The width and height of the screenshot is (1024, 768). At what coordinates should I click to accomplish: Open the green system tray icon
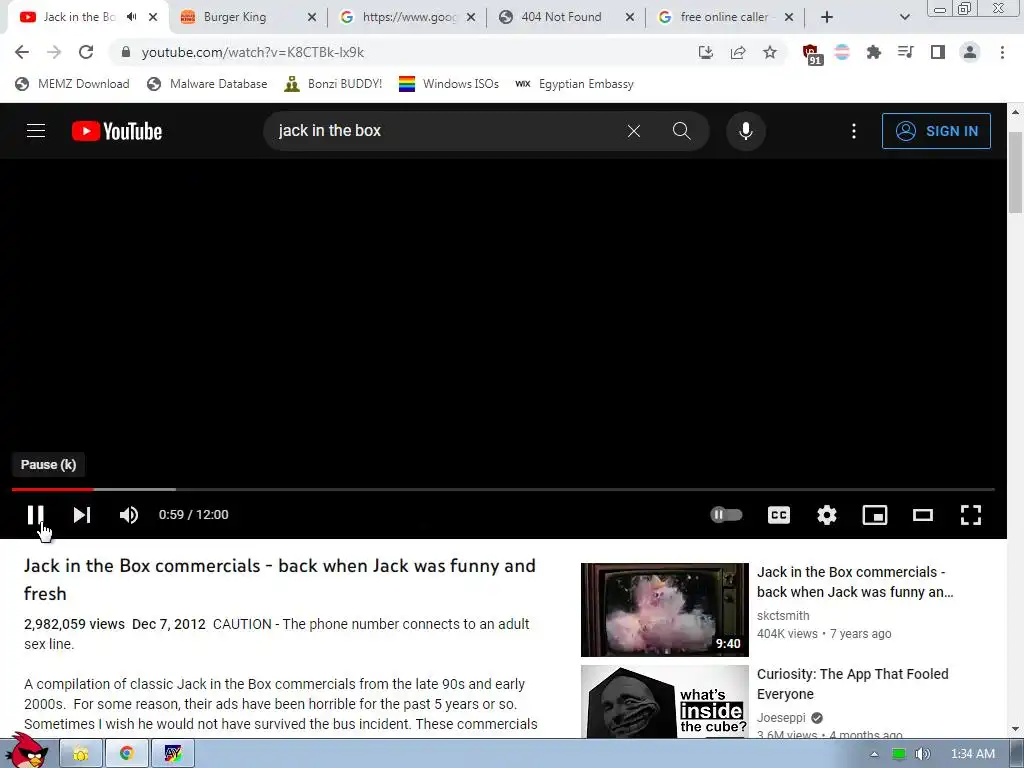click(899, 754)
